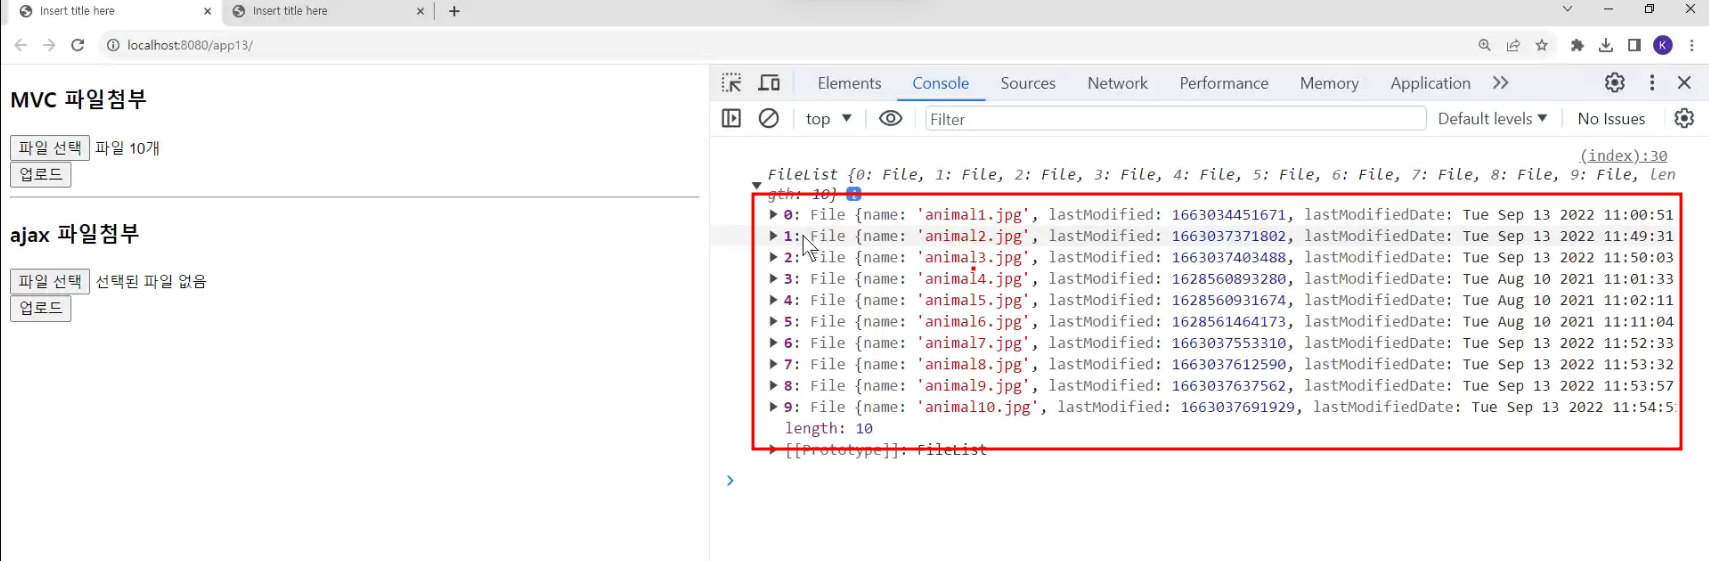Click the browser forward arrow
This screenshot has width=1709, height=561.
click(49, 45)
